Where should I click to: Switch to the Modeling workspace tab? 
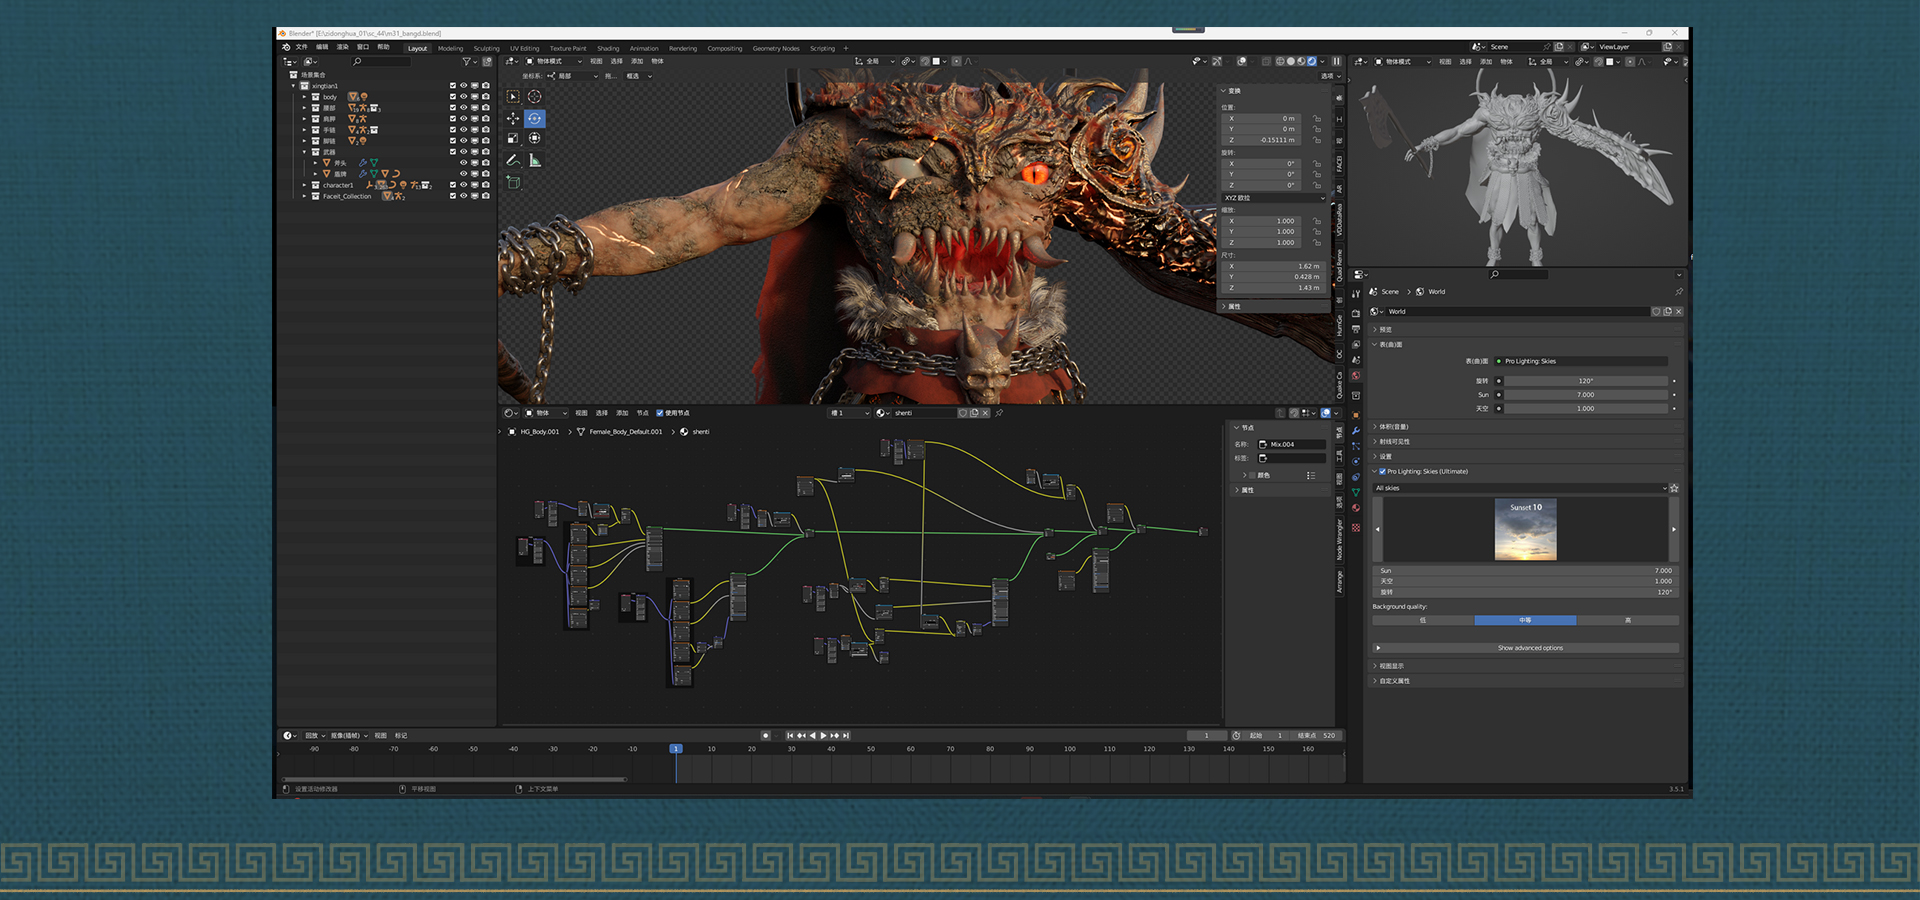tap(450, 48)
